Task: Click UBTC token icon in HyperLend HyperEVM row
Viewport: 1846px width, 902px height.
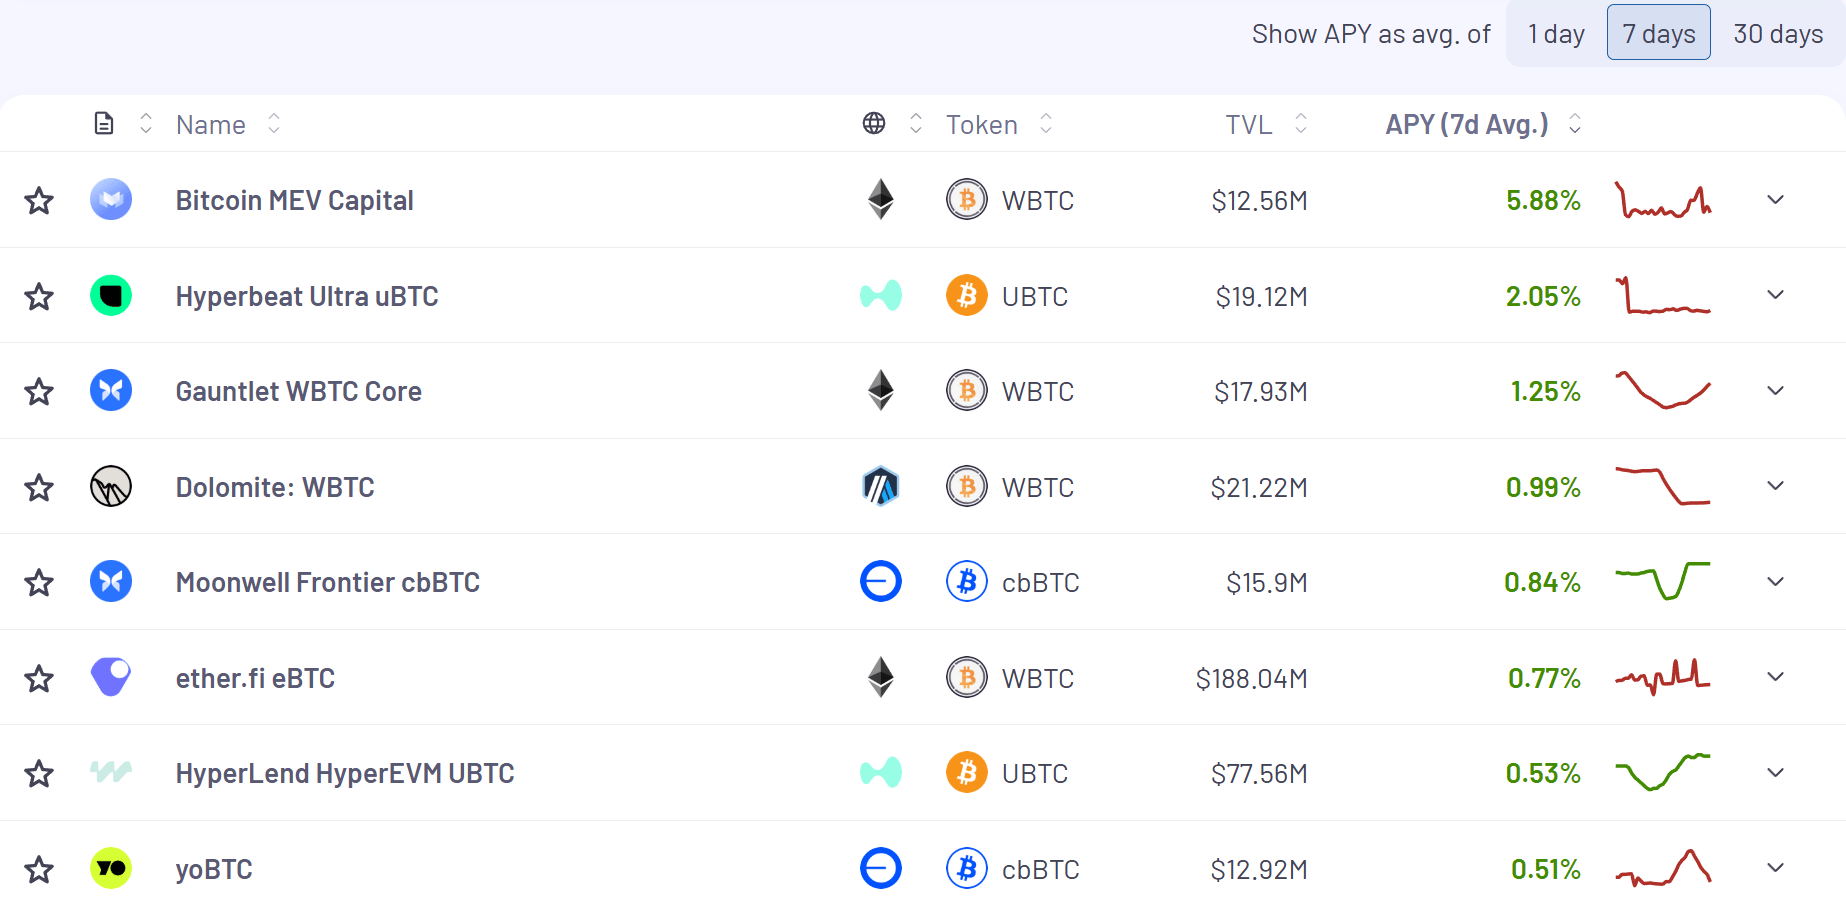Action: click(967, 772)
